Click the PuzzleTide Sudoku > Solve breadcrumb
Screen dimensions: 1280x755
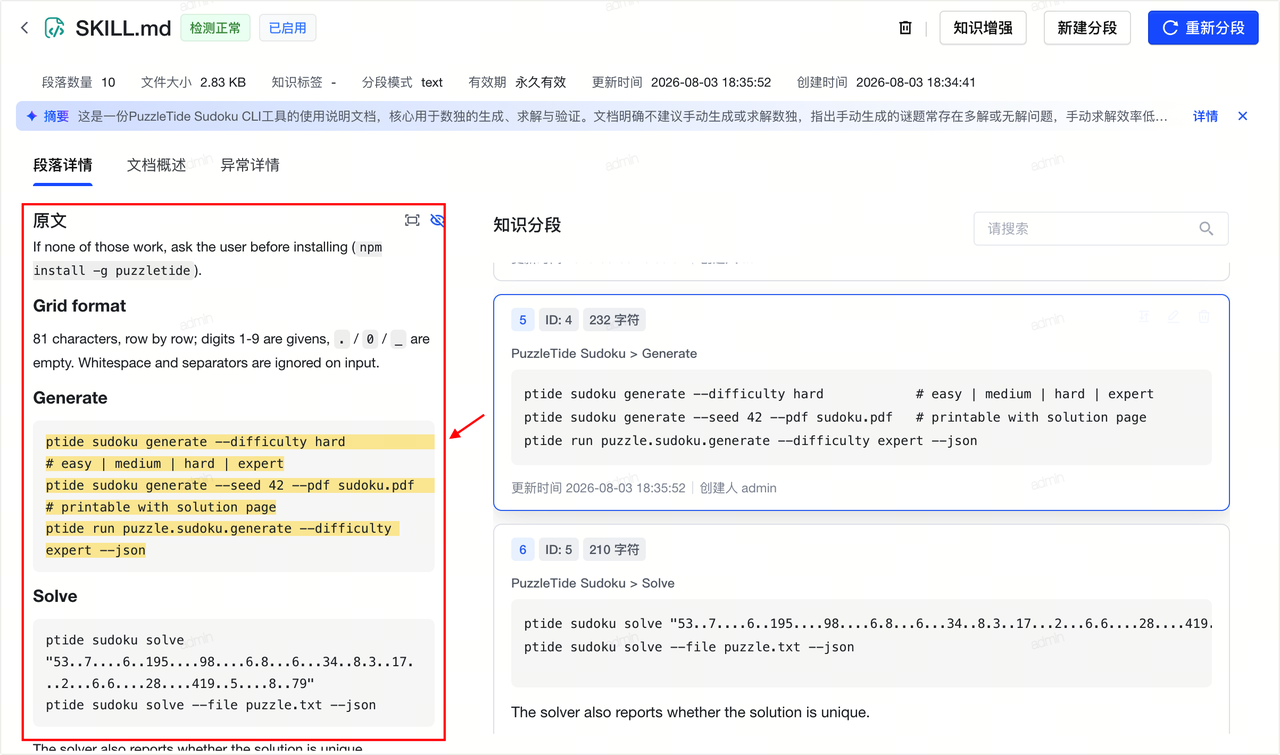click(593, 583)
